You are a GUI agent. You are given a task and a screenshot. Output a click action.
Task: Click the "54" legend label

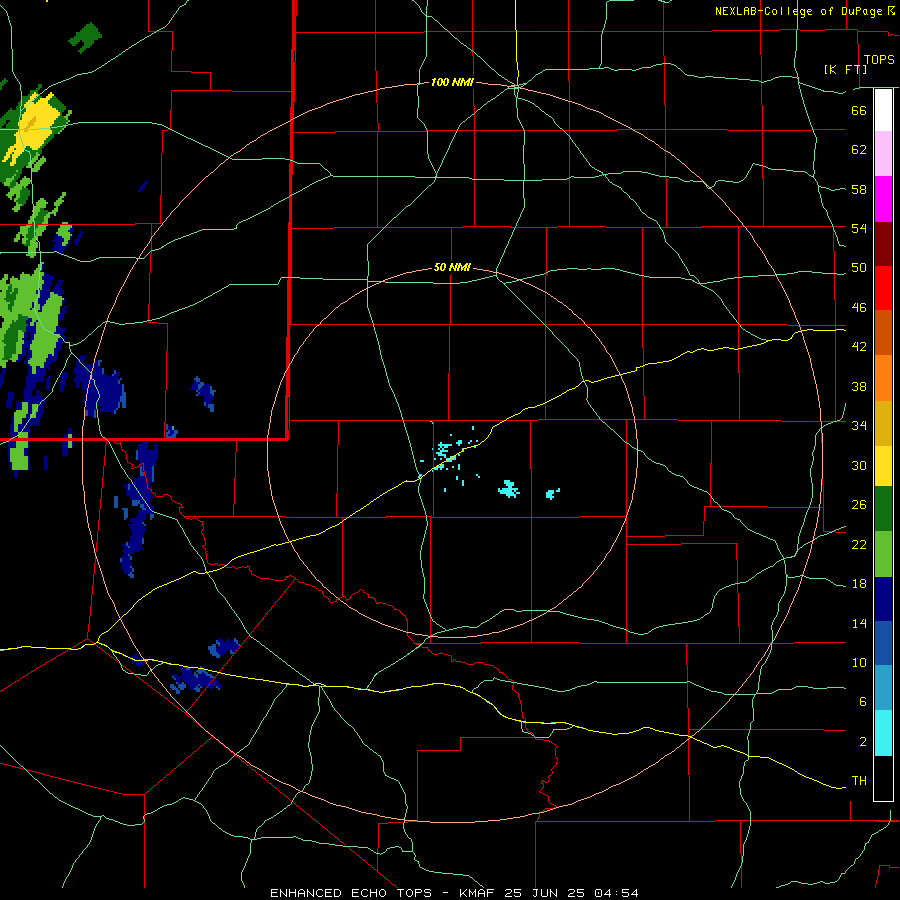(x=859, y=228)
